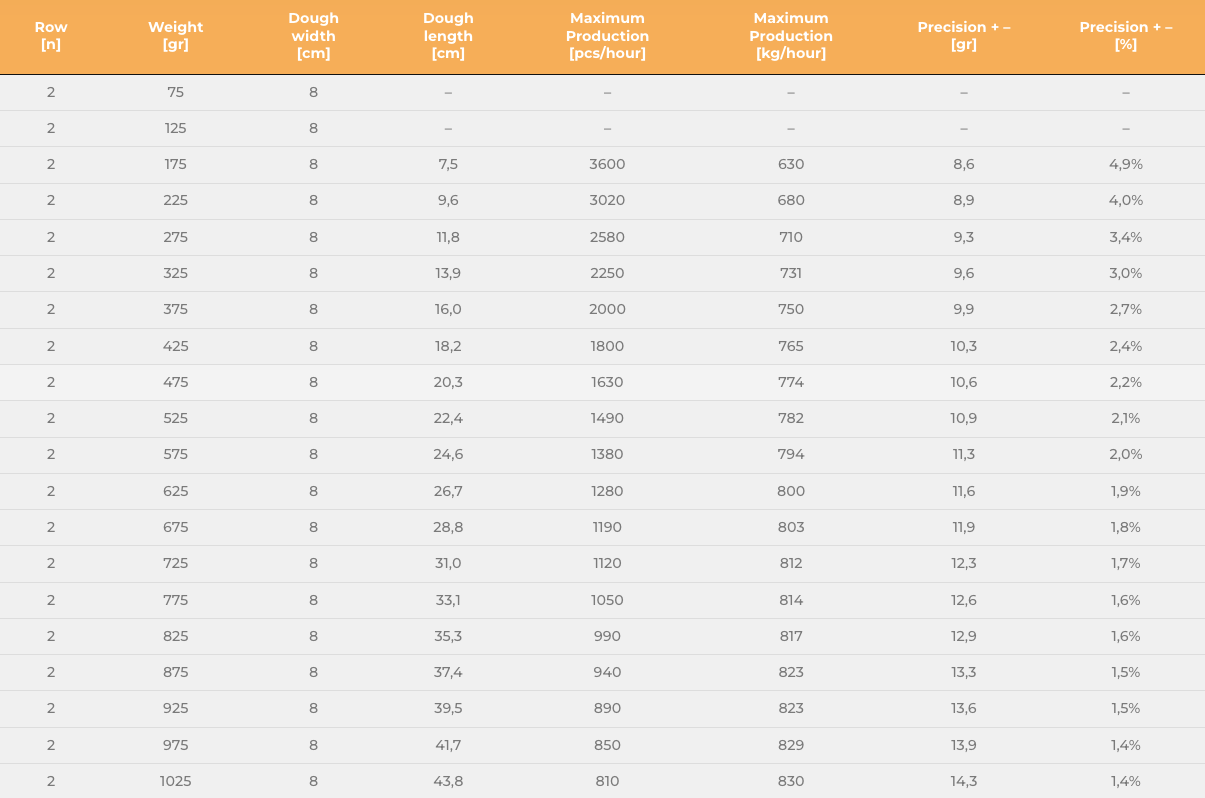This screenshot has width=1205, height=798.
Task: Select the dough length value 43,8
Action: tap(448, 781)
